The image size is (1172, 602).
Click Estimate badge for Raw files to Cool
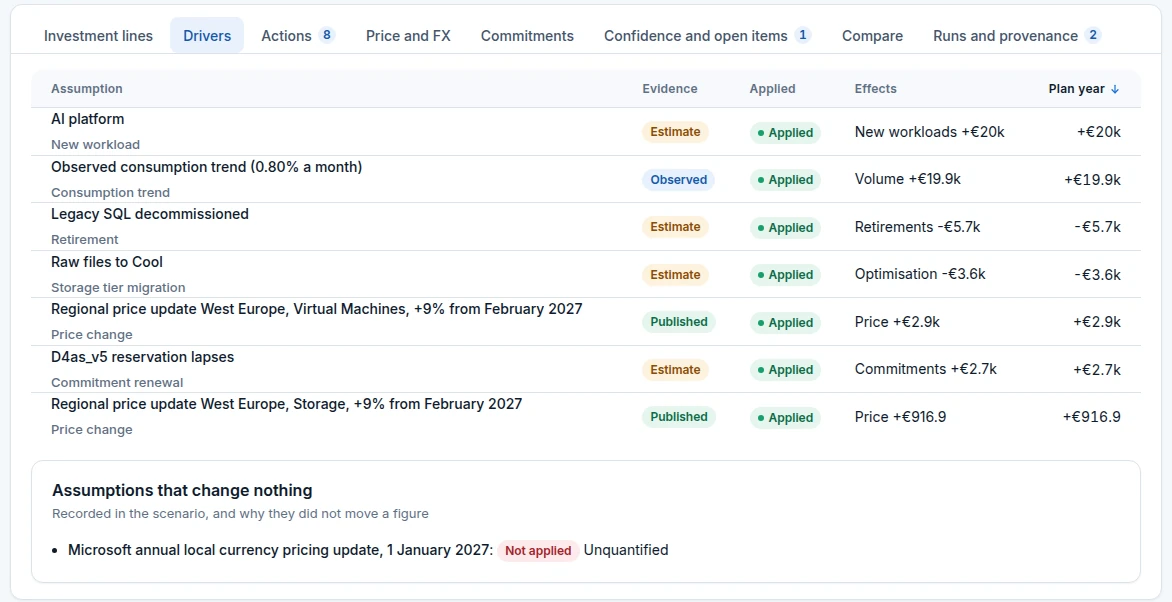pyautogui.click(x=675, y=274)
